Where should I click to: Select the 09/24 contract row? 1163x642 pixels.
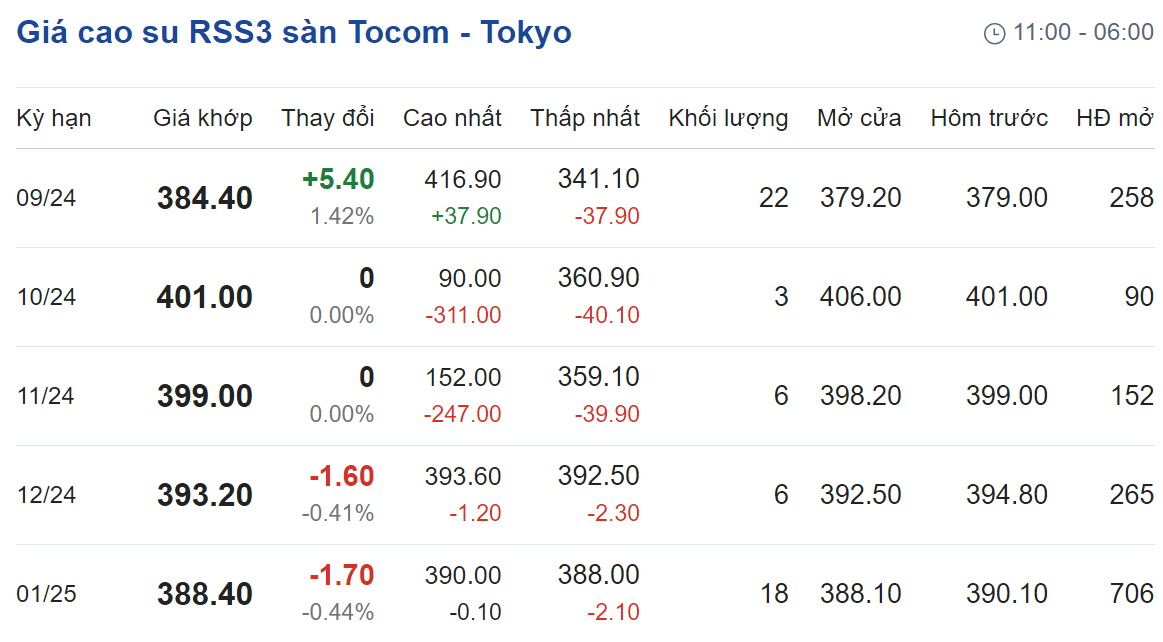coord(585,198)
